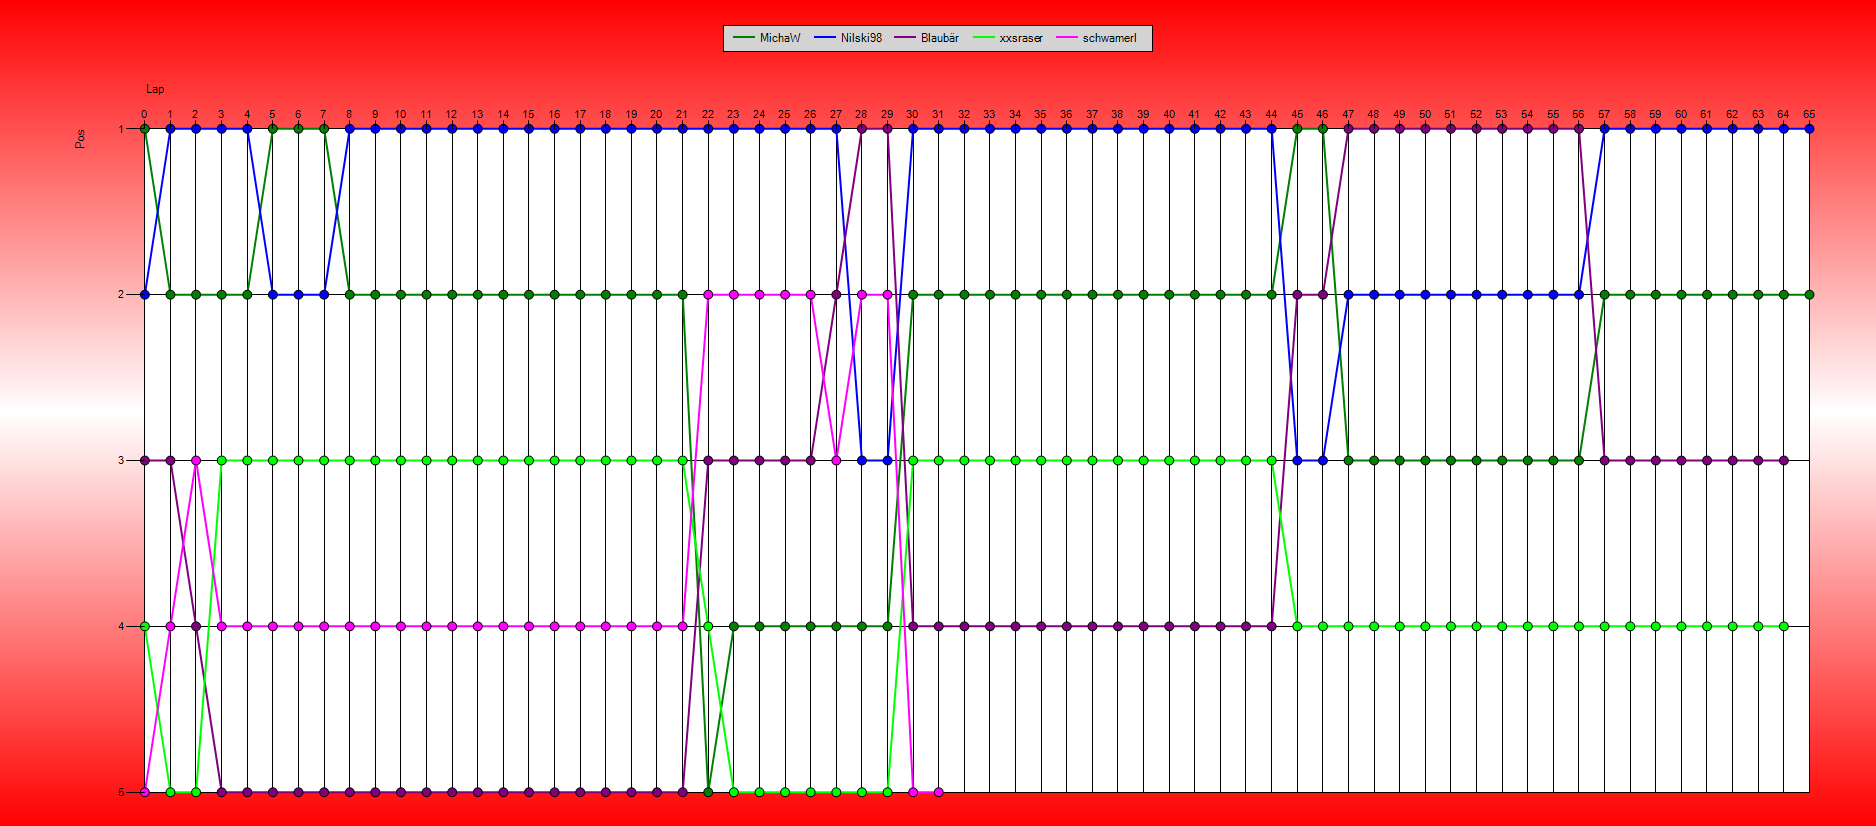The height and width of the screenshot is (826, 1876).
Task: Click lap number 5 on the top axis
Action: click(273, 114)
